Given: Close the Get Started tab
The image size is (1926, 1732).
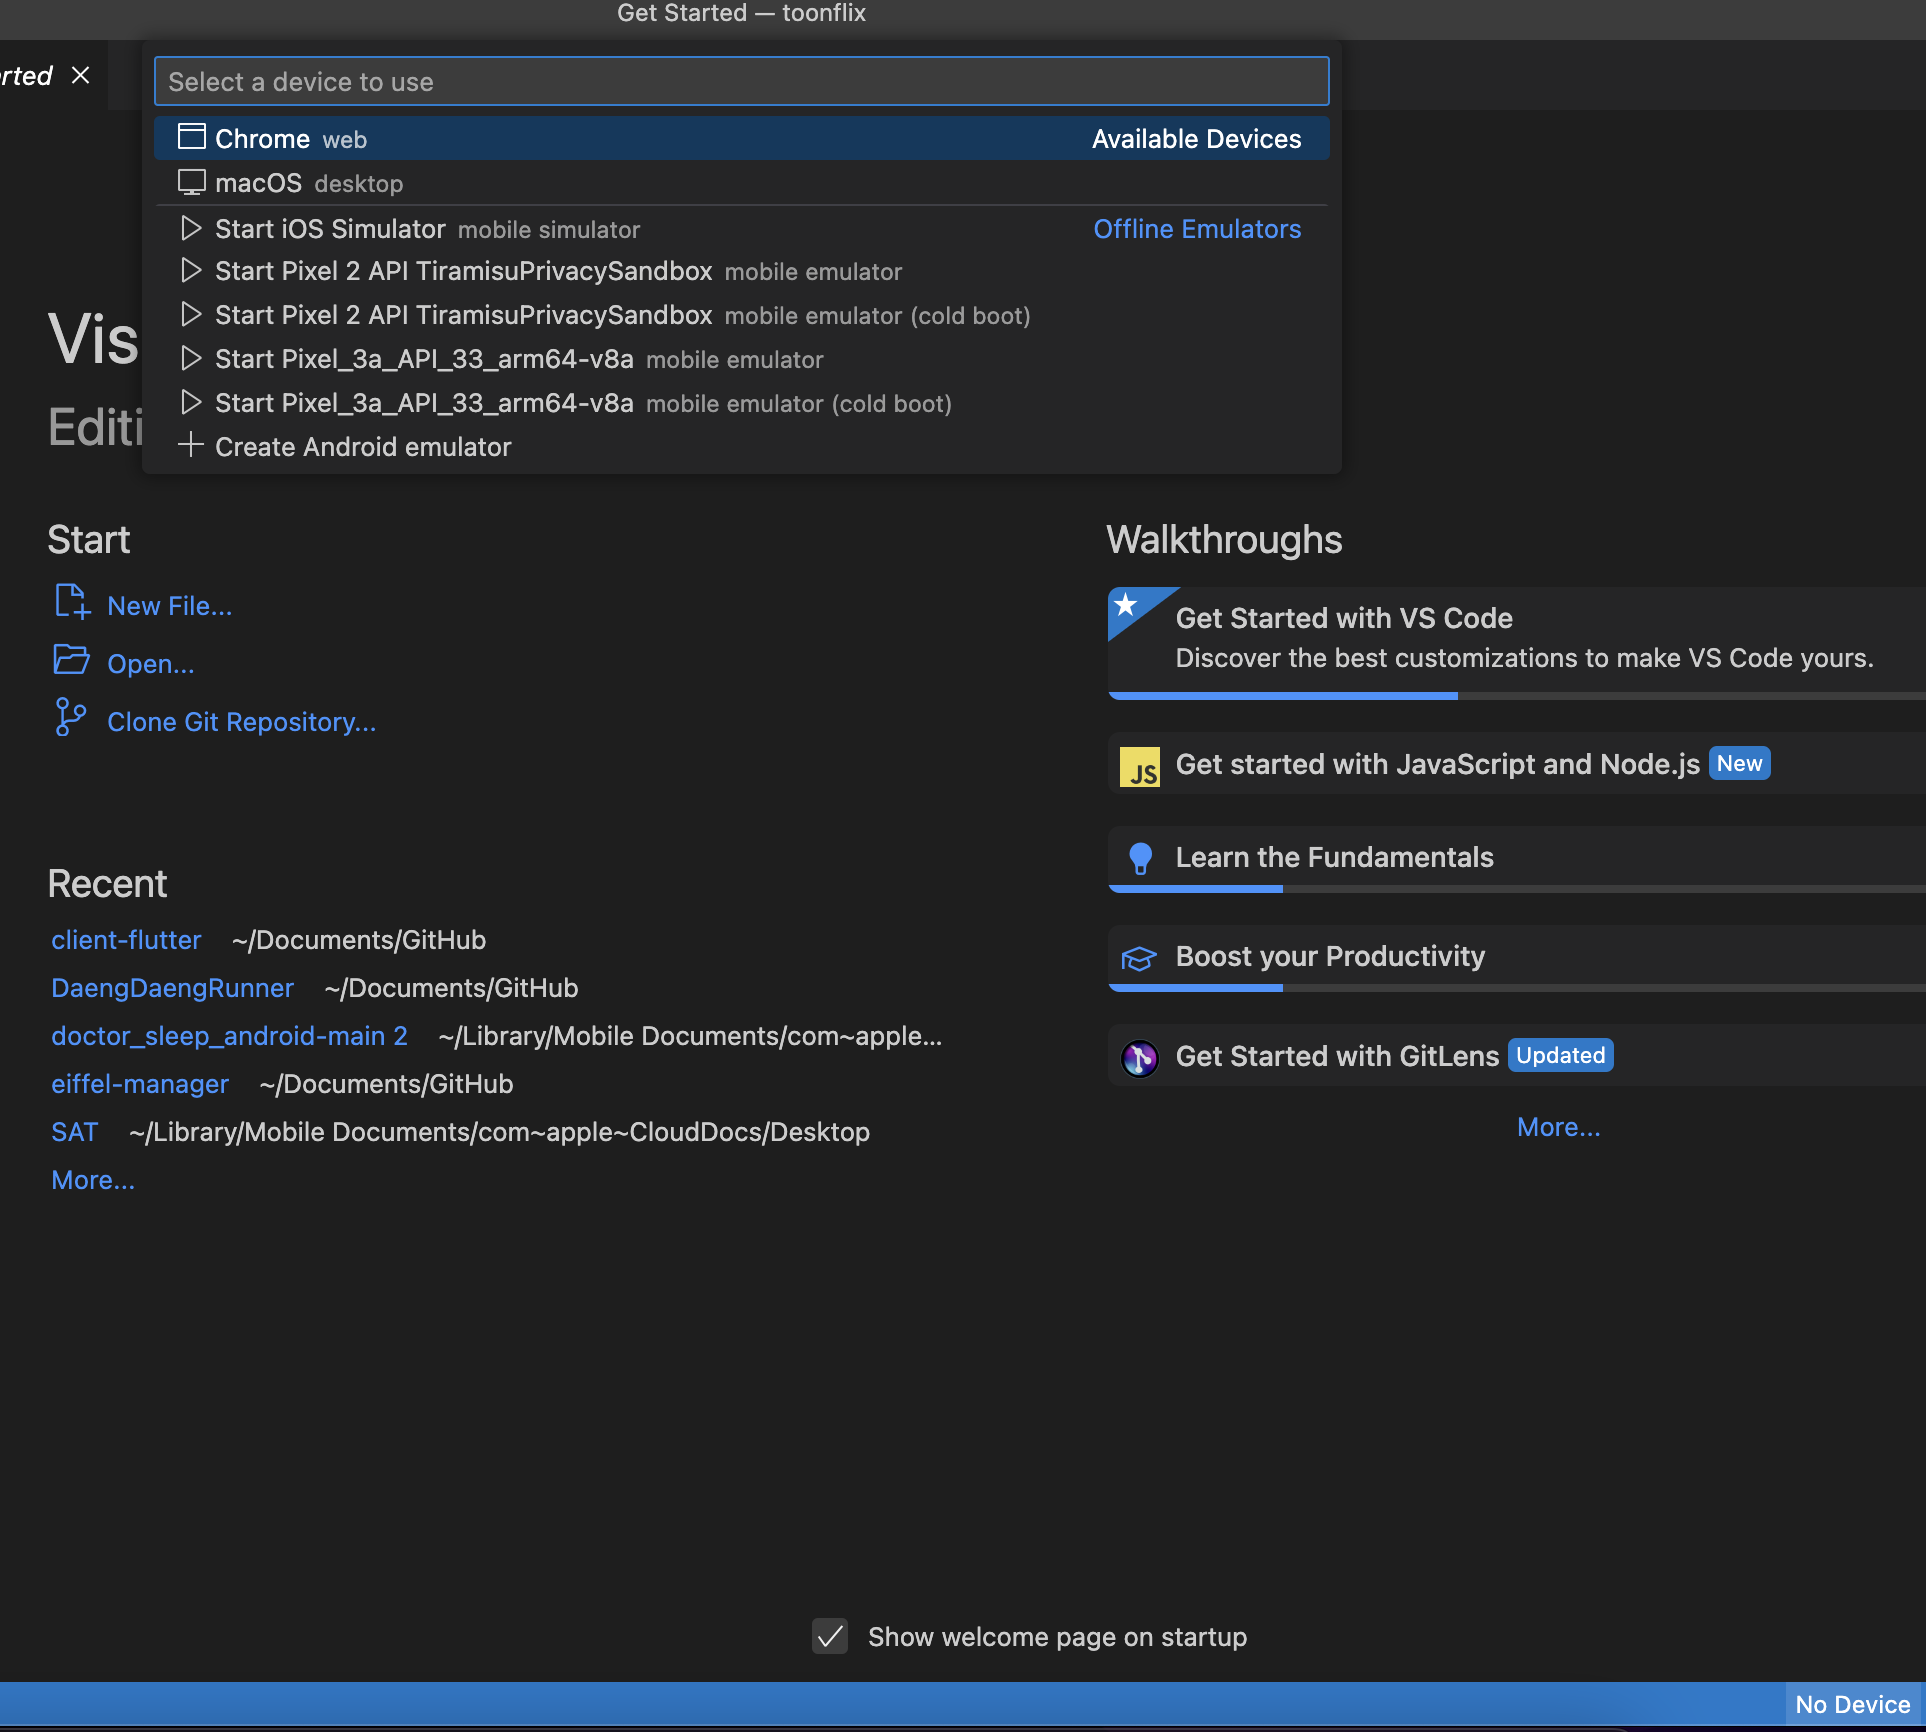Looking at the screenshot, I should [x=81, y=75].
